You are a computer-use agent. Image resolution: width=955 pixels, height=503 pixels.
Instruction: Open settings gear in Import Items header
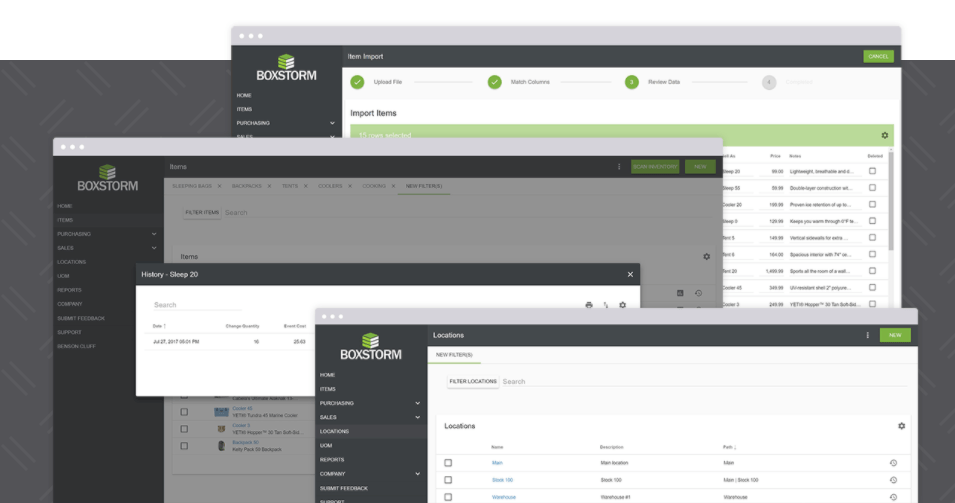[x=884, y=135]
